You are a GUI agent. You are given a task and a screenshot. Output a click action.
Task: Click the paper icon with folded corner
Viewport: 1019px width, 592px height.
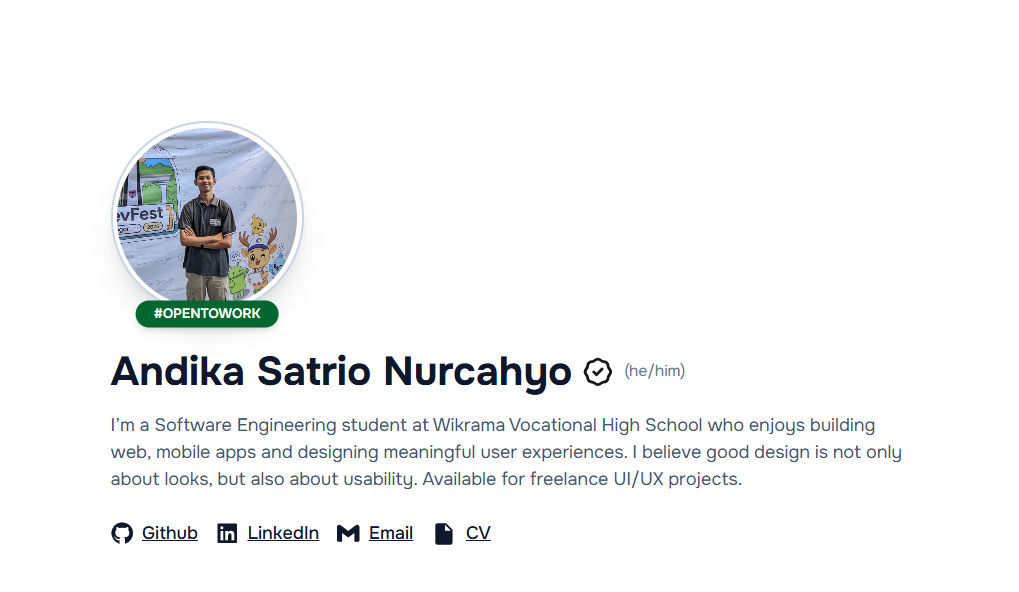point(443,532)
